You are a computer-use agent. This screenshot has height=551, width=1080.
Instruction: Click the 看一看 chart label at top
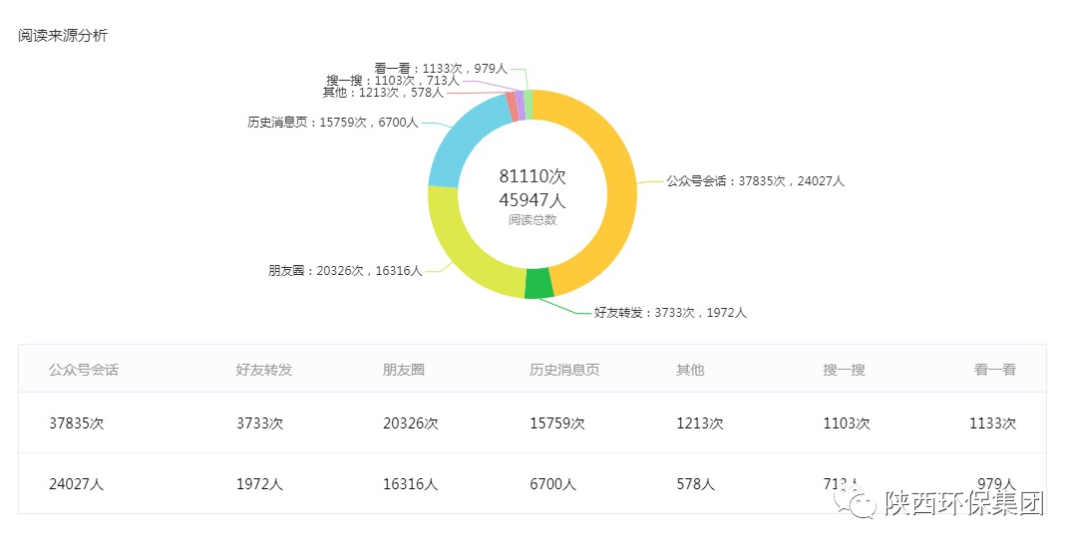click(x=441, y=68)
